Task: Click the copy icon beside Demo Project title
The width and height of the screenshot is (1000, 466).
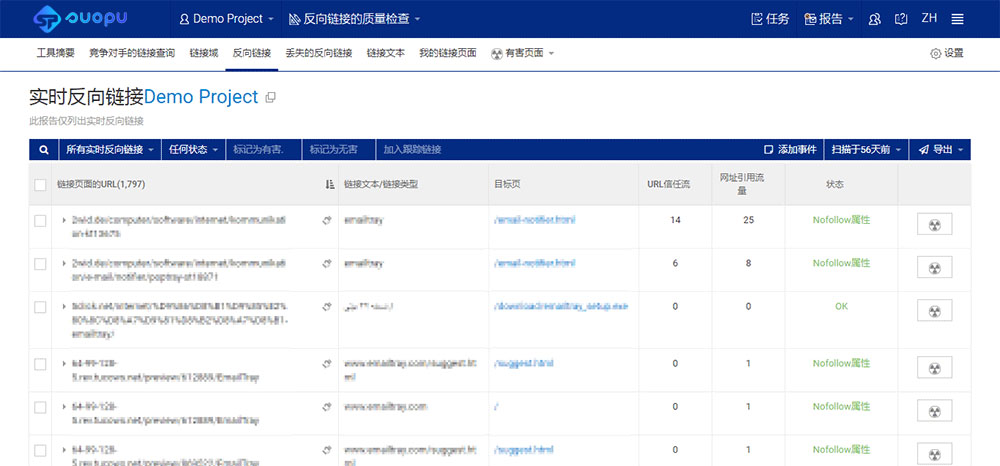Action: pyautogui.click(x=270, y=98)
